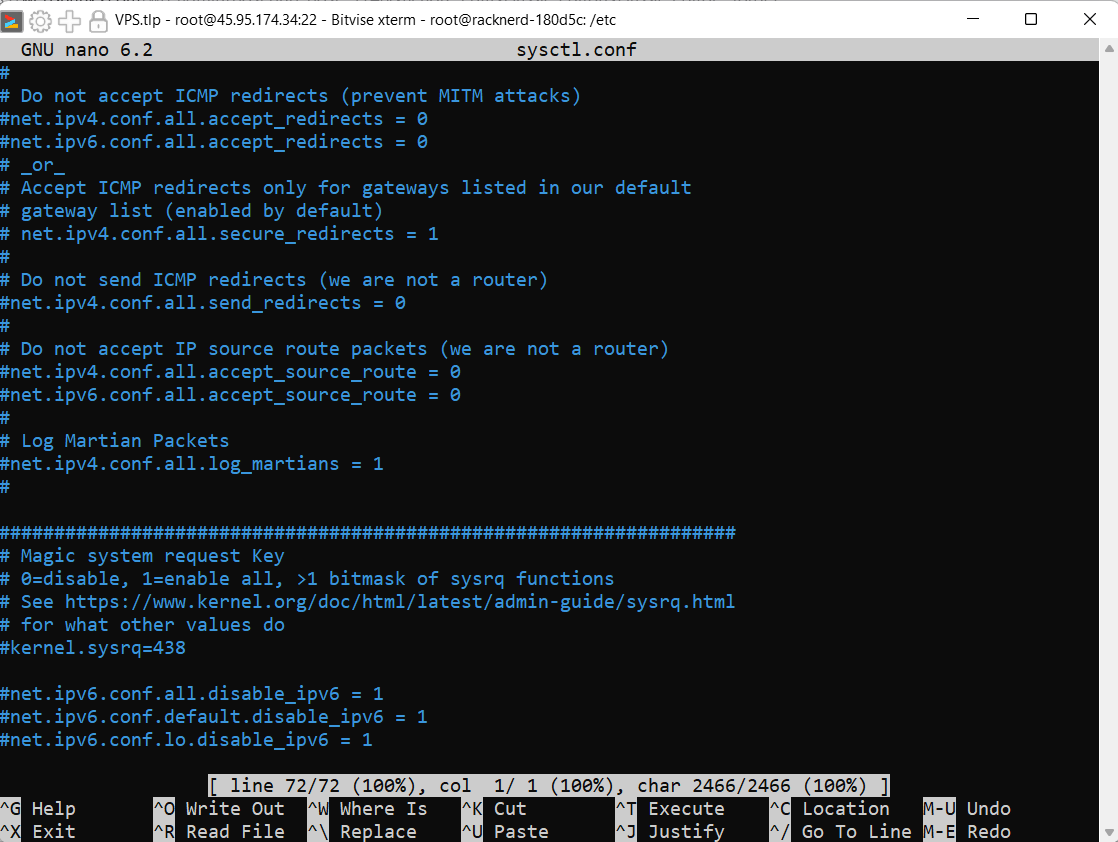Viewport: 1118px width, 842px height.
Task: Click the M-U Undo shortcut
Action: pyautogui.click(x=967, y=808)
